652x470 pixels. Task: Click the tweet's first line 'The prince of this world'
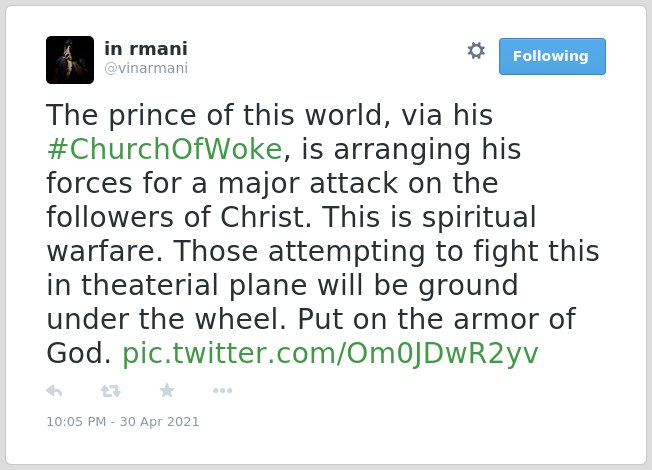pyautogui.click(x=214, y=115)
